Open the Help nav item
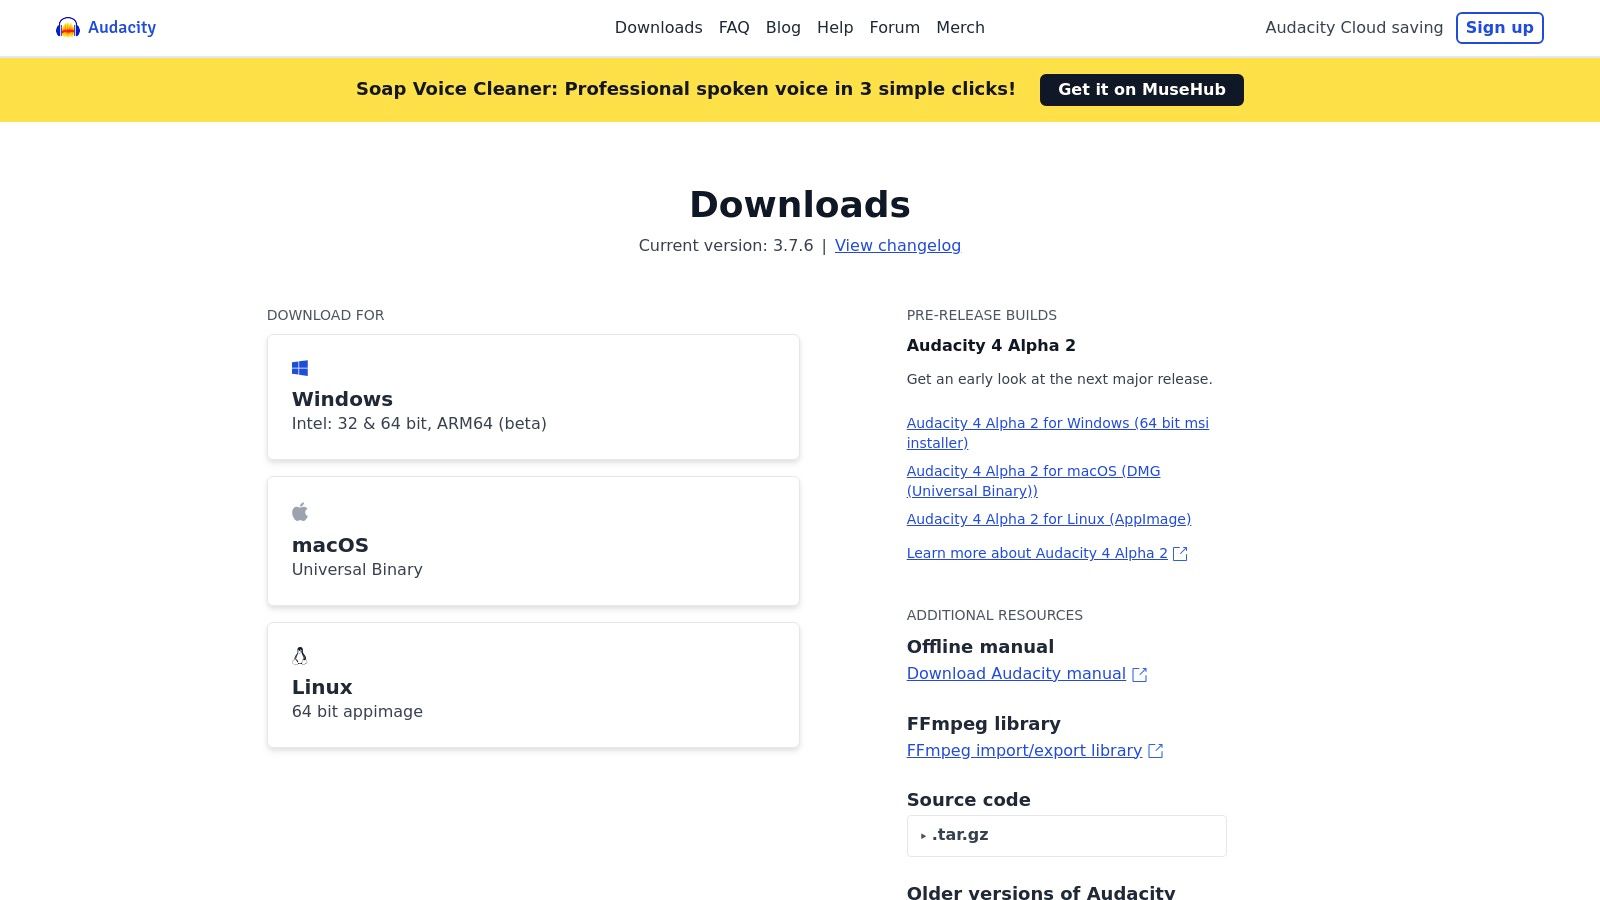1600x900 pixels. click(x=835, y=28)
